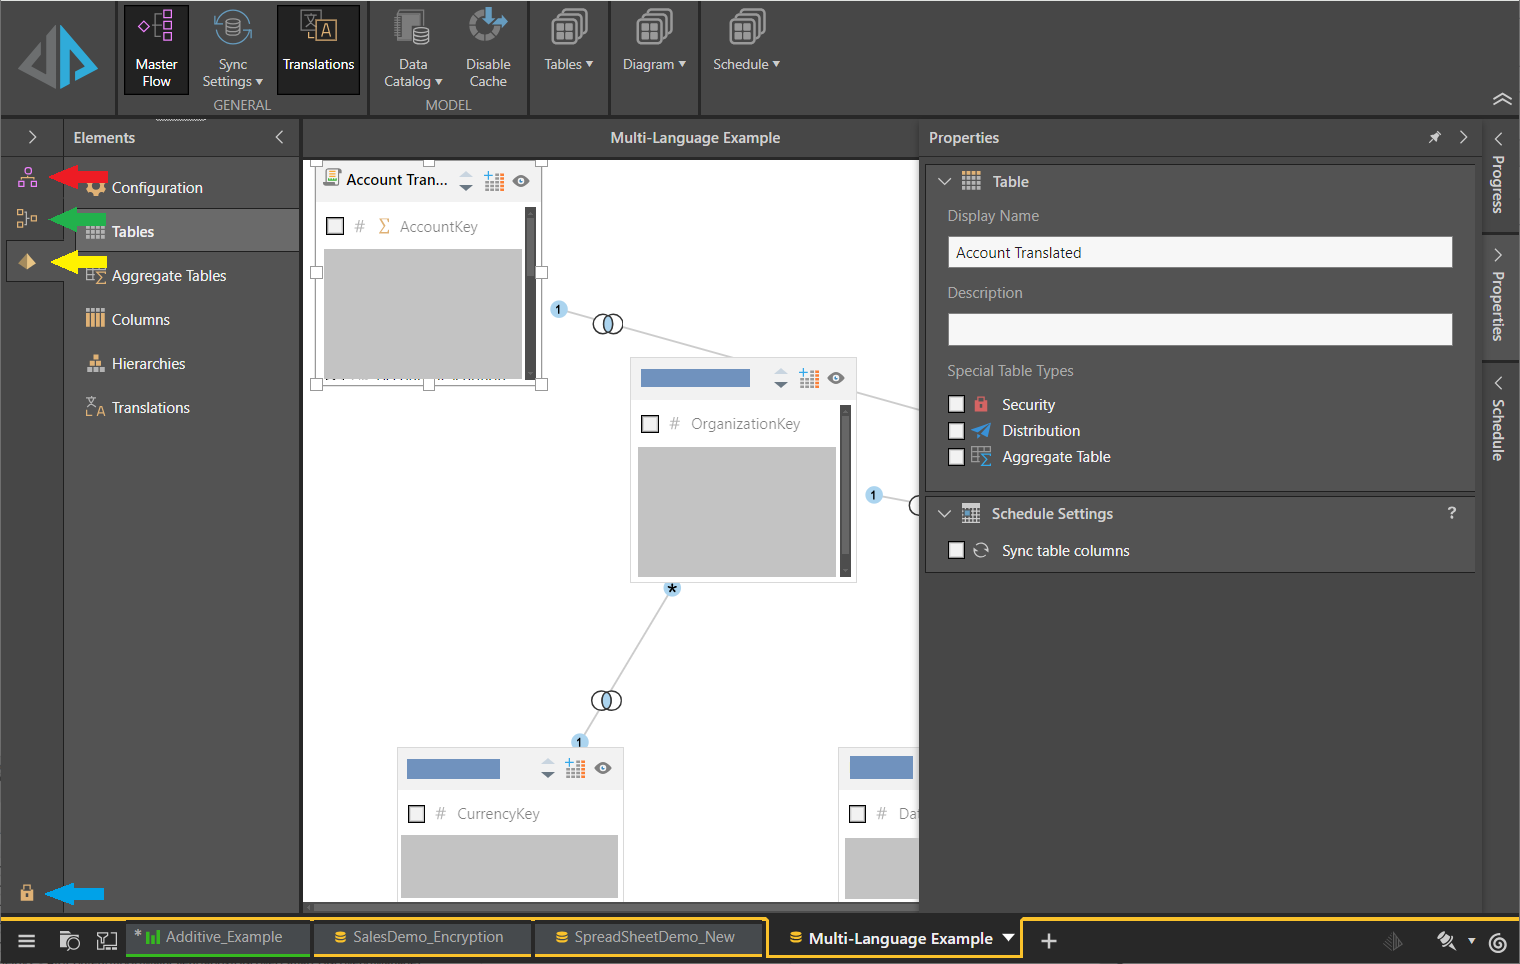Click the pin icon in Properties panel
Screen dimensions: 1520x964
coord(1435,138)
